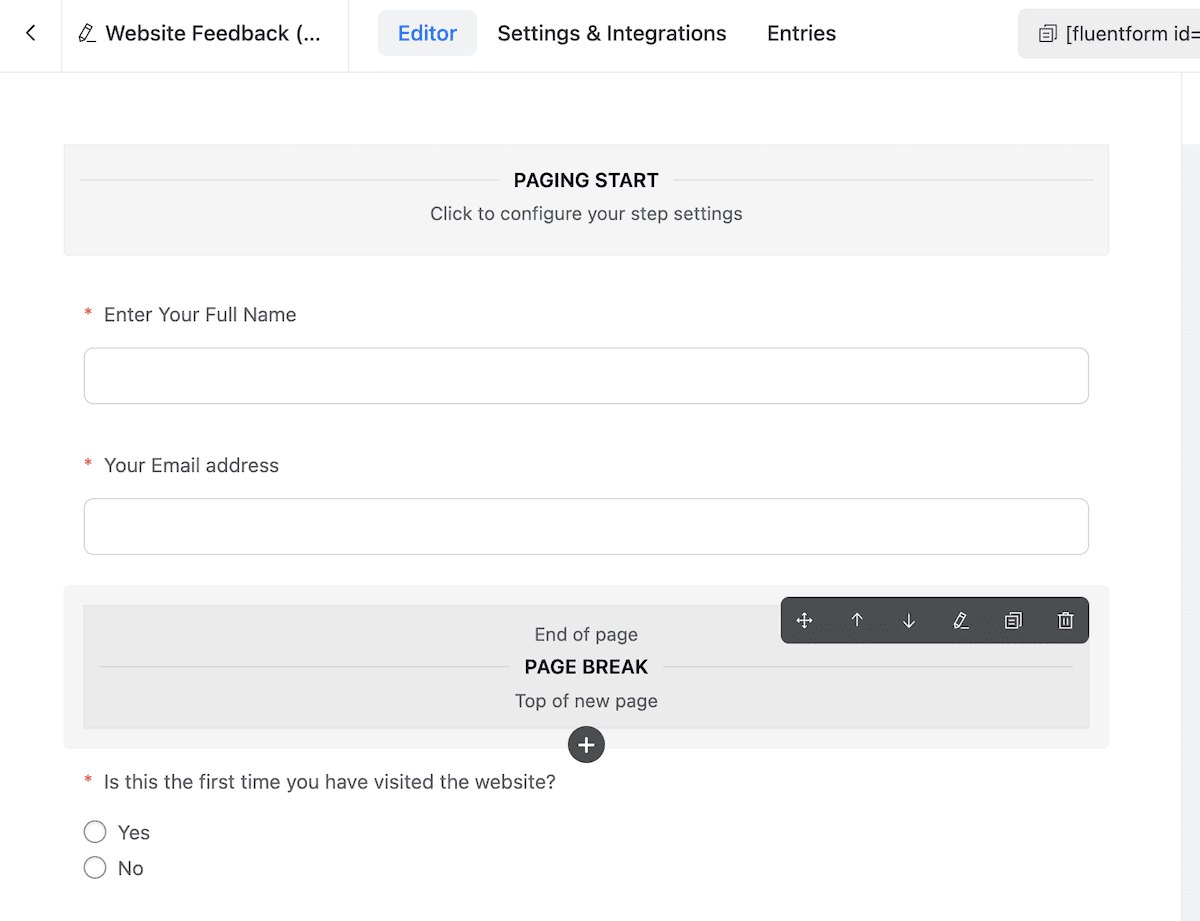Go back using the left chevron arrow
The width and height of the screenshot is (1200, 921).
(31, 33)
